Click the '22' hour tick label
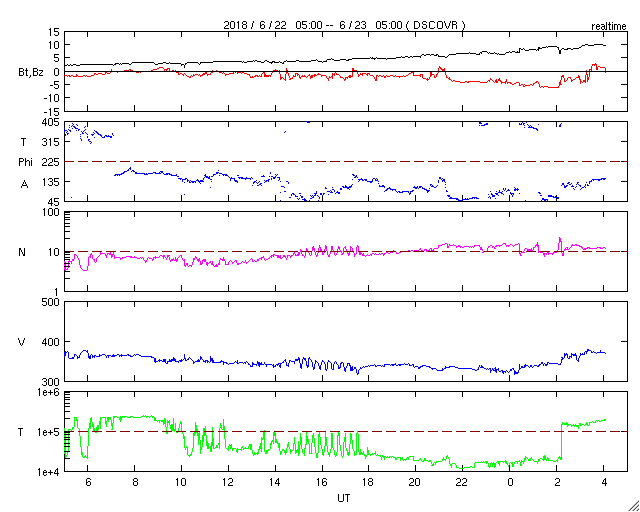Image resolution: width=640 pixels, height=512 pixels. [x=462, y=482]
